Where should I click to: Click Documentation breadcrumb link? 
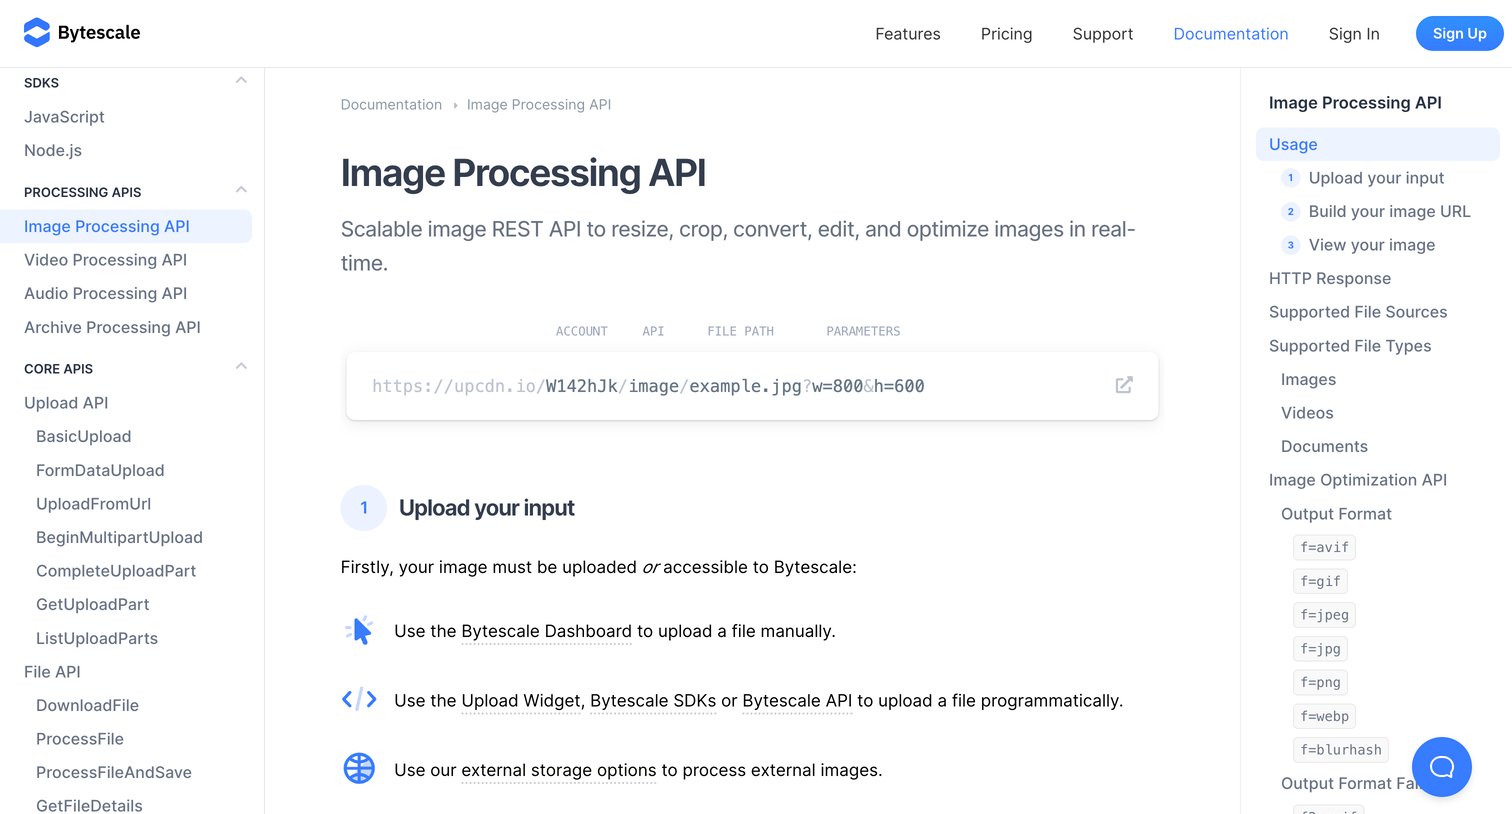point(391,105)
